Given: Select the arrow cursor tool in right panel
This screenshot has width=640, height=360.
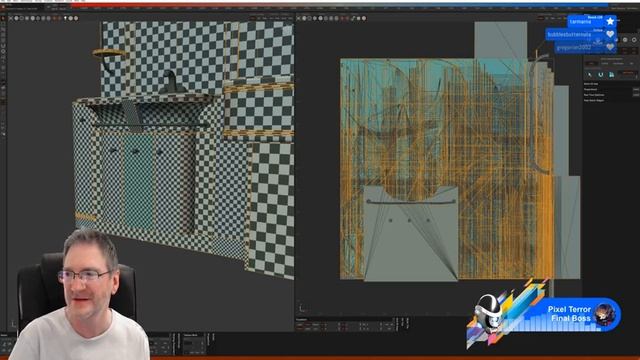Looking at the screenshot, I should point(589,75).
